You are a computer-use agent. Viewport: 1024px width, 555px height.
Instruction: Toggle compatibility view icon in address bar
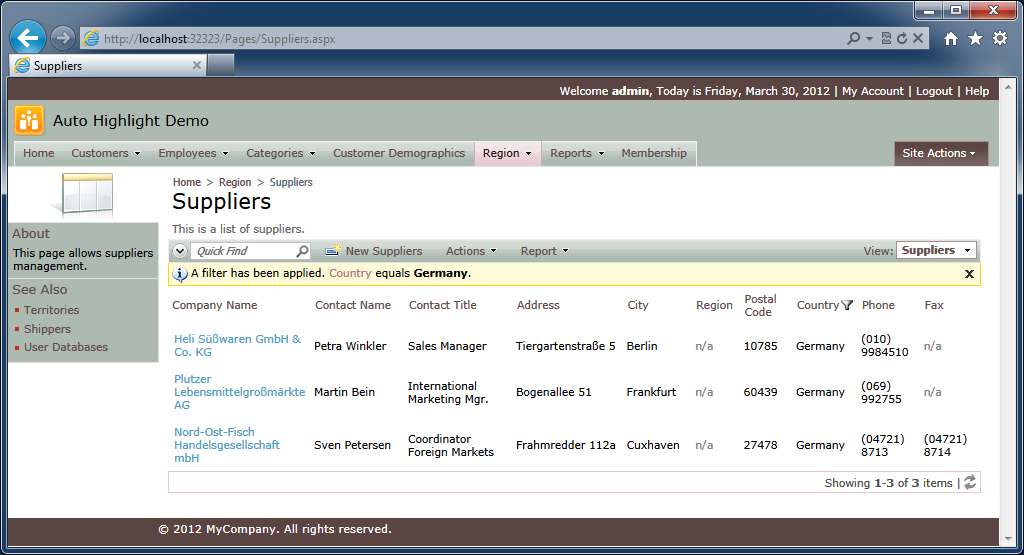[x=886, y=39]
